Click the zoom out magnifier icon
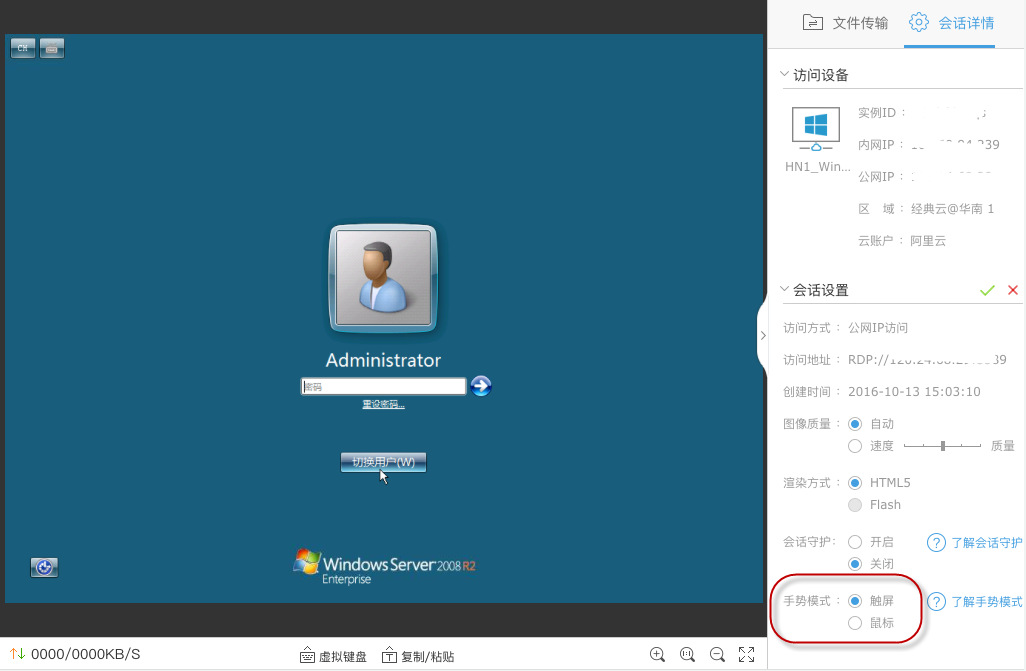The image size is (1026, 671). [x=717, y=655]
